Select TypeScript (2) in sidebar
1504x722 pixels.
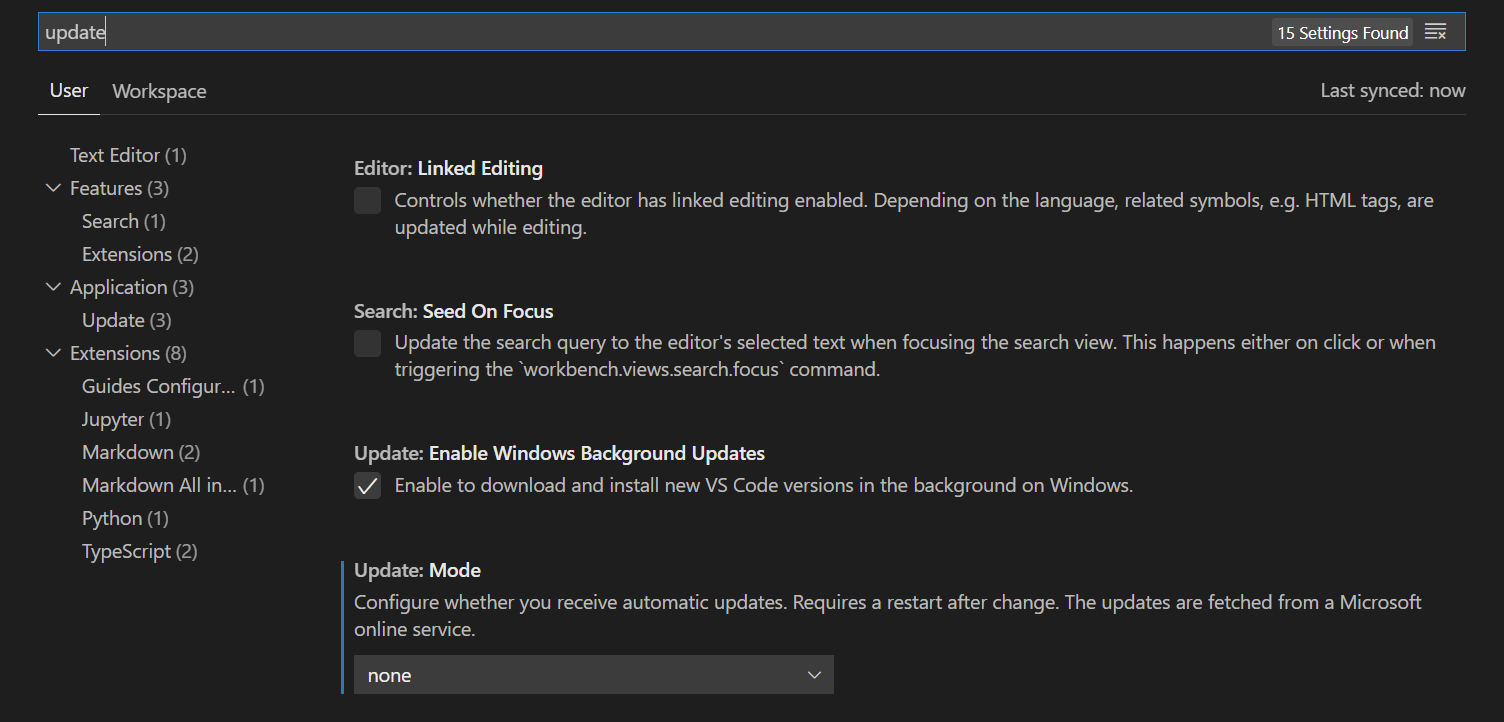tap(140, 551)
